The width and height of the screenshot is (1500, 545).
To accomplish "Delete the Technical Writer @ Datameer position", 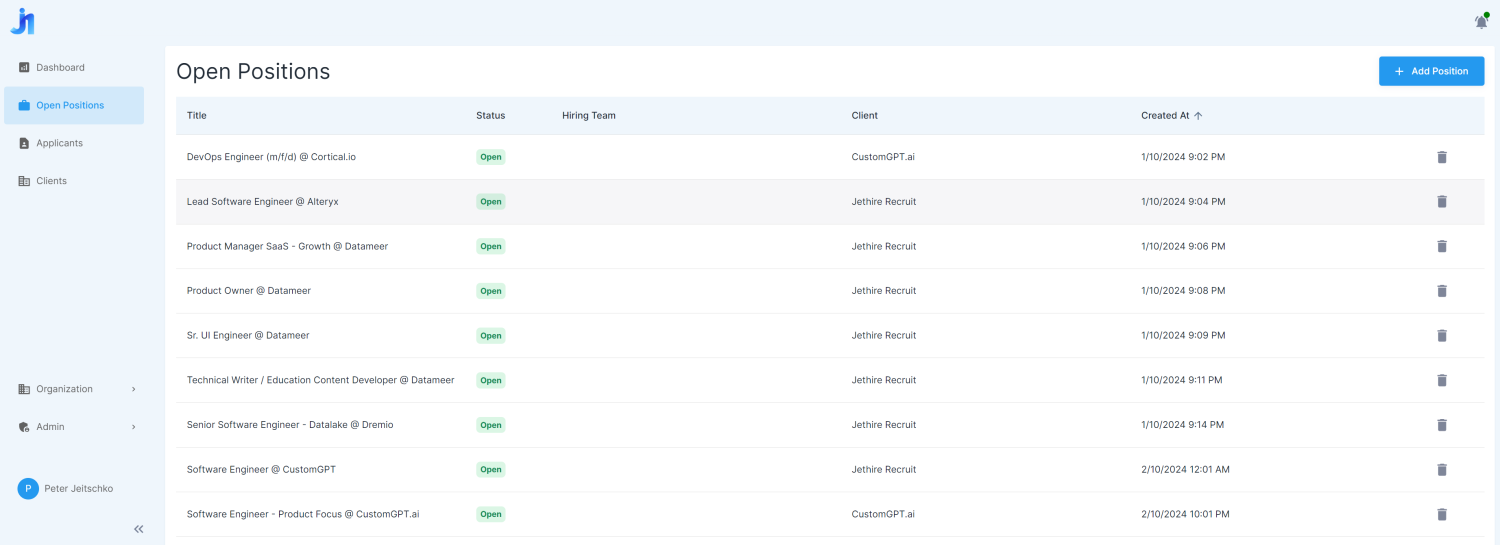I will pyautogui.click(x=1442, y=380).
